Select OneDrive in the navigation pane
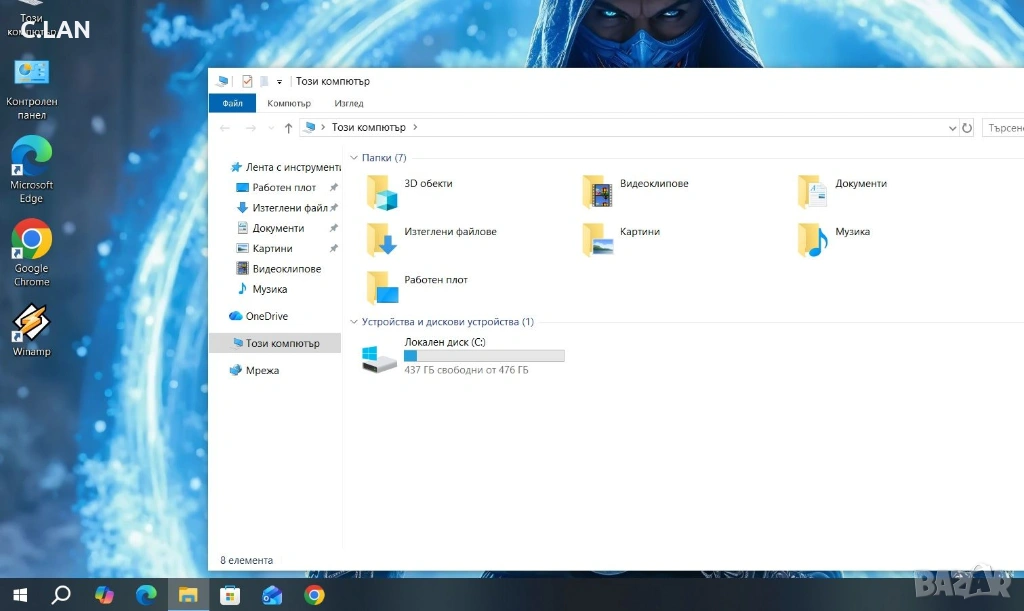The height and width of the screenshot is (611, 1024). (266, 316)
